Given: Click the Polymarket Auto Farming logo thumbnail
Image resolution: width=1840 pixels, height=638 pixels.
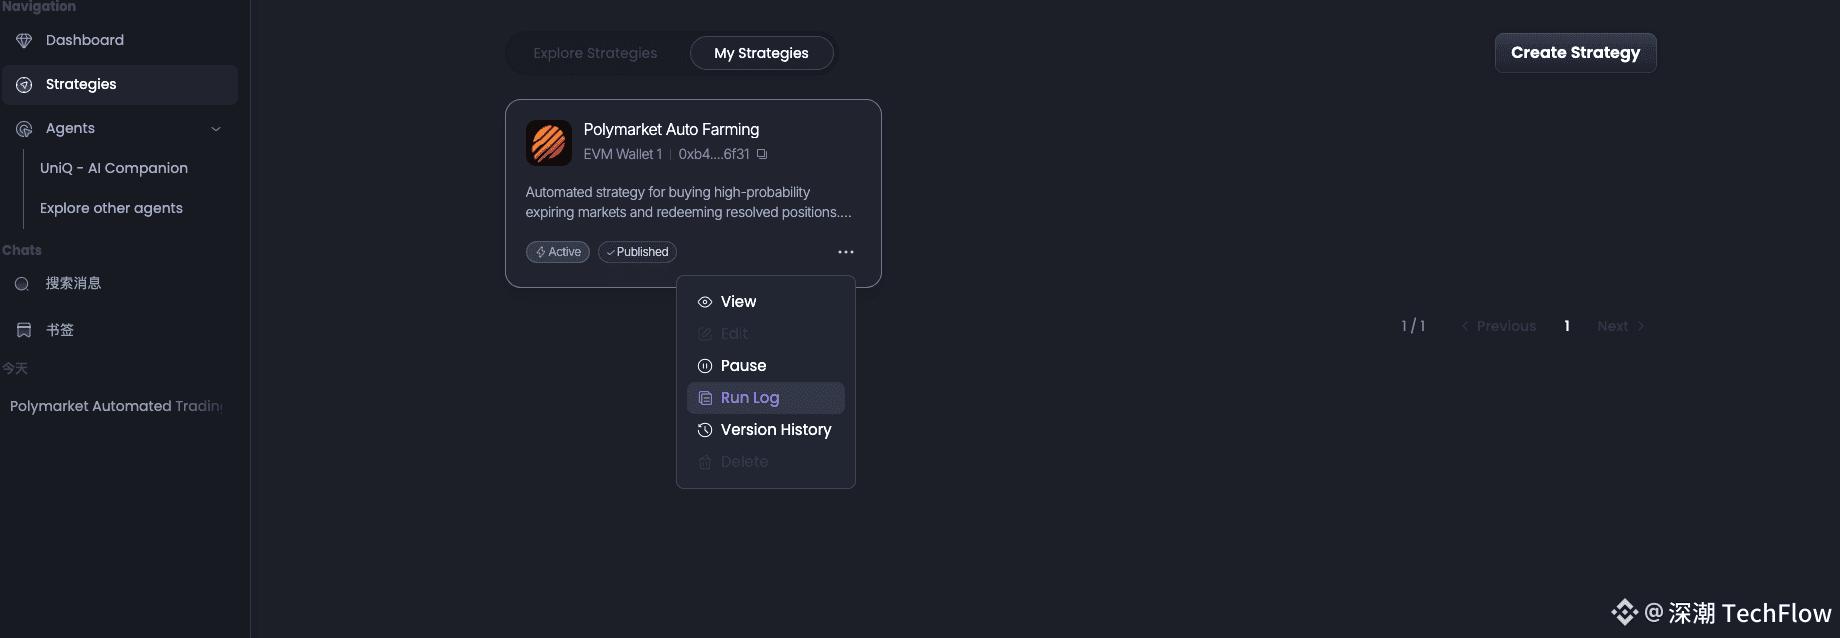Looking at the screenshot, I should click(x=548, y=143).
